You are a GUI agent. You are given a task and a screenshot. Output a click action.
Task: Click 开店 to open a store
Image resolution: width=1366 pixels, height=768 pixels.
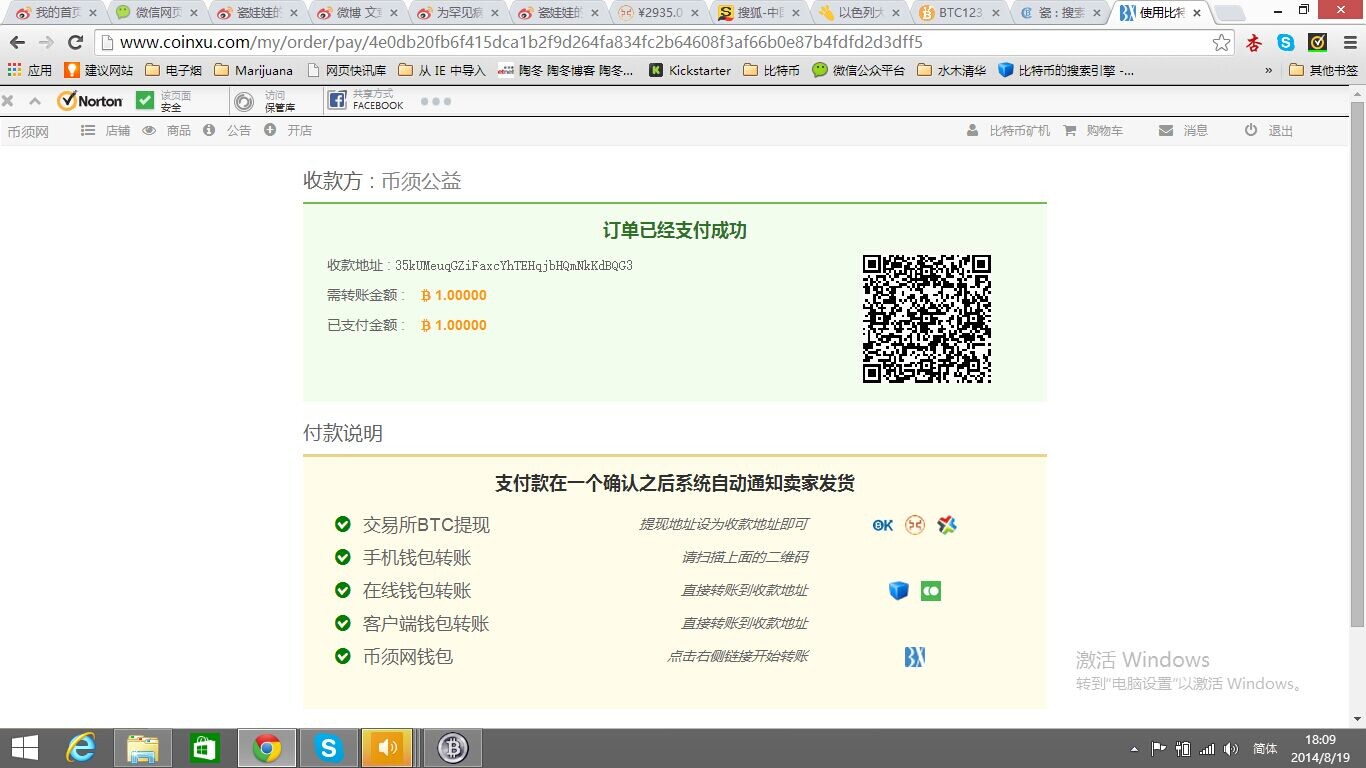[x=300, y=131]
